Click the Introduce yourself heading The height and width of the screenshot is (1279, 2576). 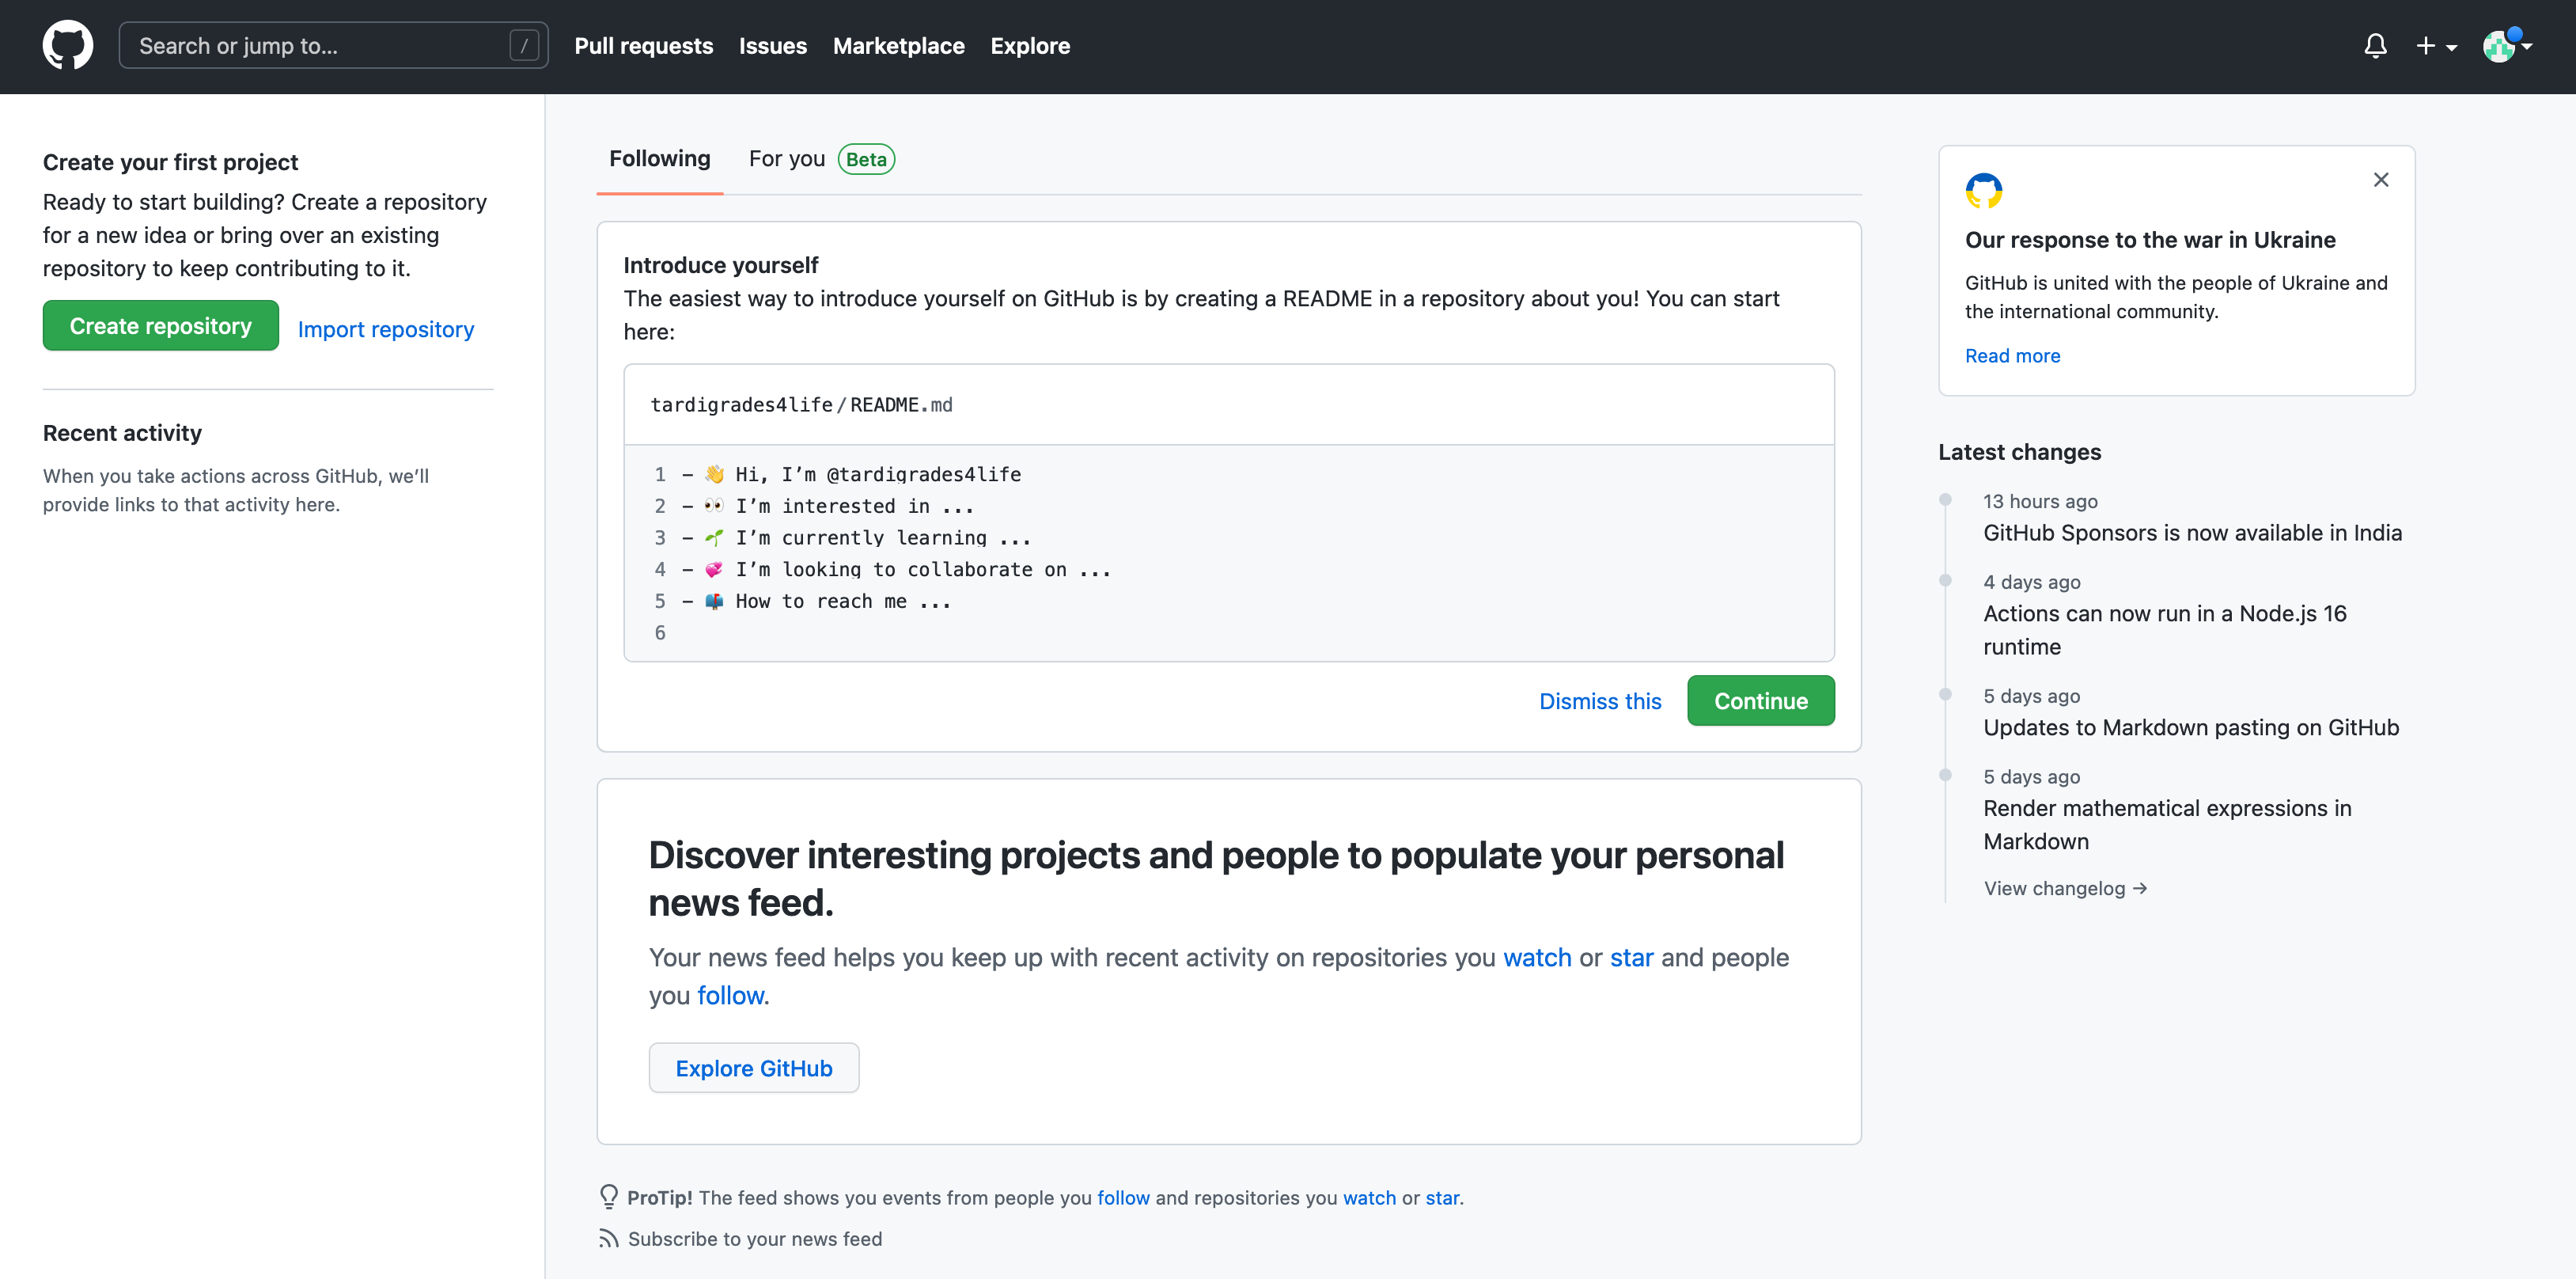click(x=720, y=265)
